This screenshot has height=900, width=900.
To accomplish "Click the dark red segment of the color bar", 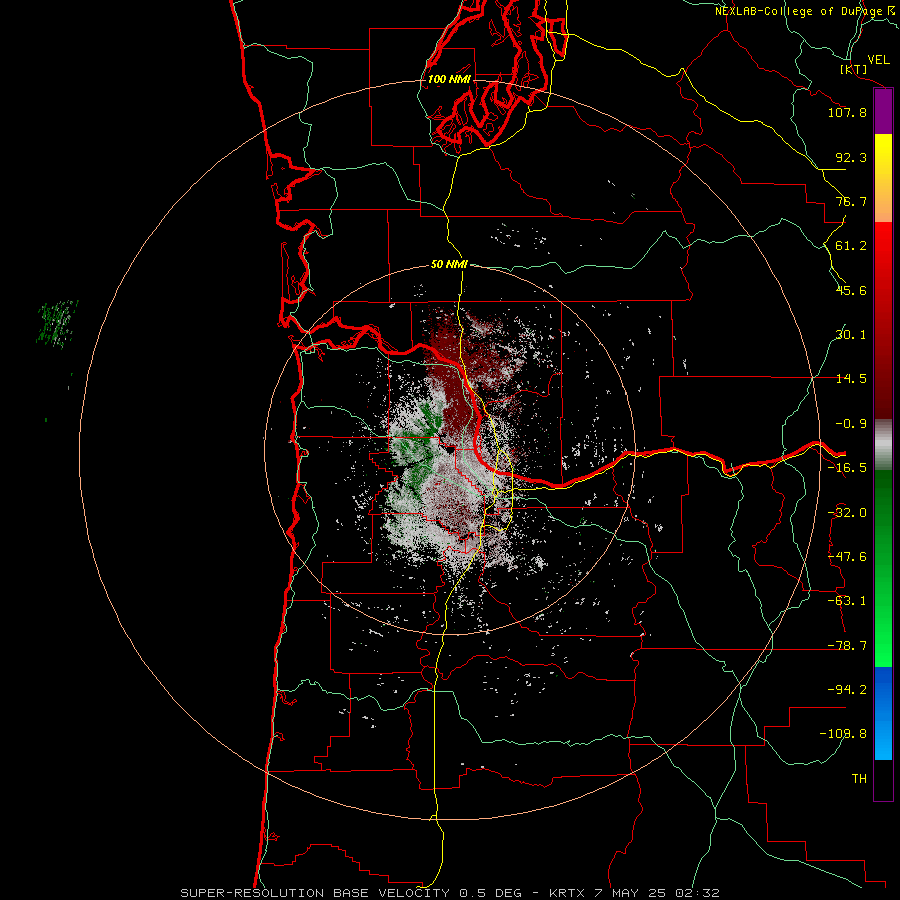I will pyautogui.click(x=883, y=320).
